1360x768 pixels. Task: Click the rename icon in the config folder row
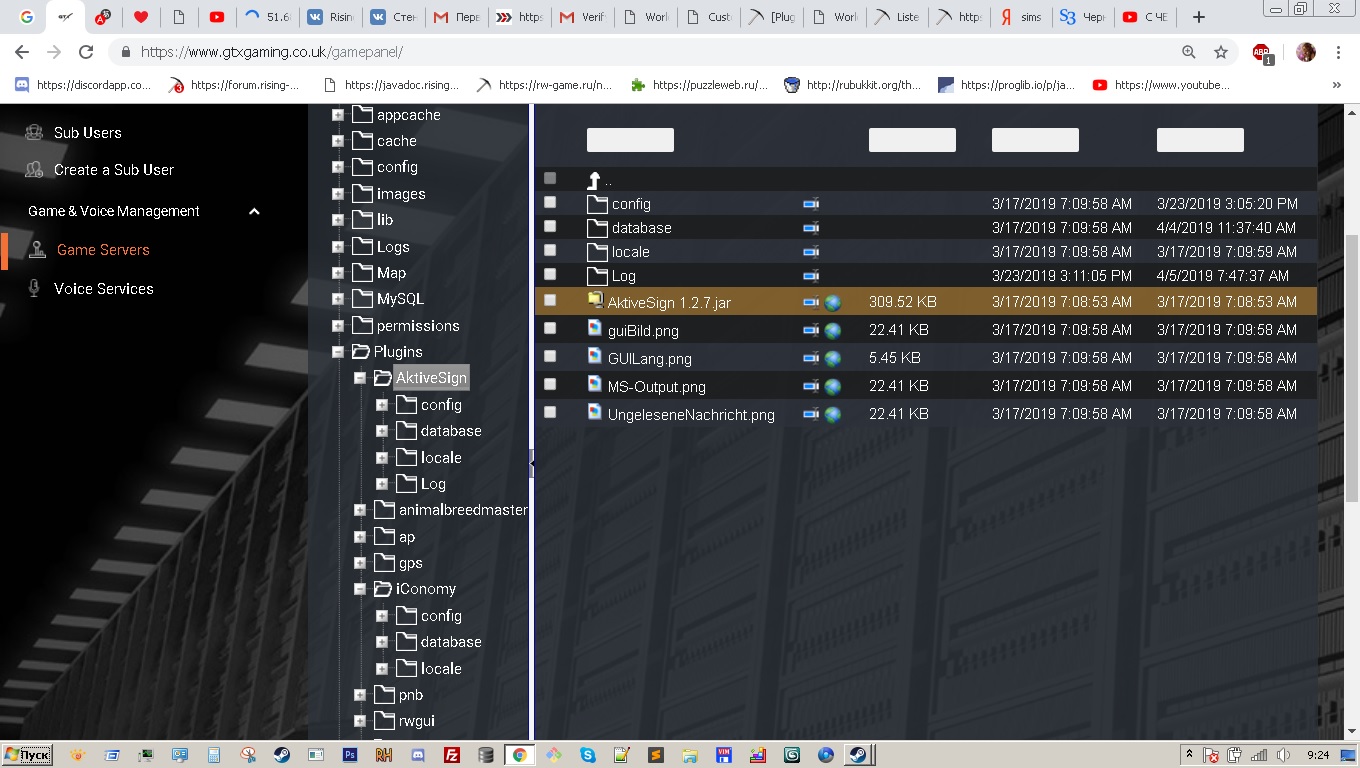(x=811, y=204)
